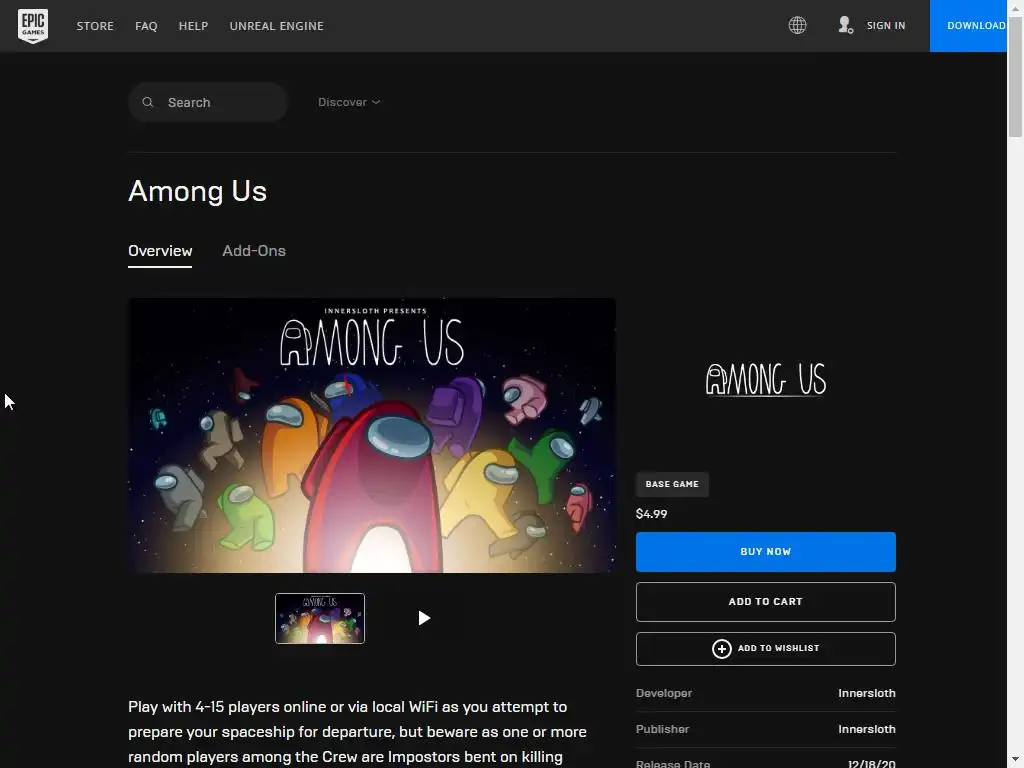Open the language globe icon
Image resolution: width=1024 pixels, height=768 pixels.
(x=797, y=25)
